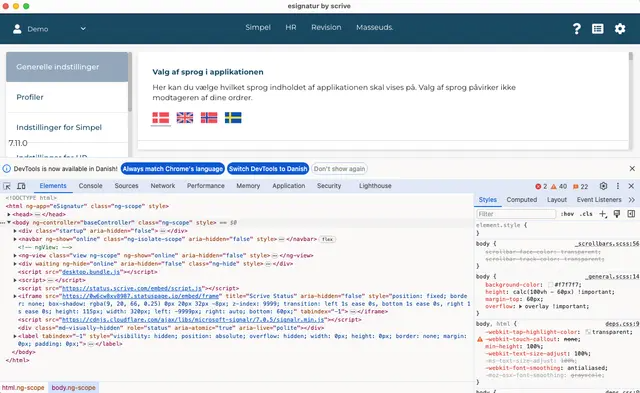Open the Simpel navigation item
The height and width of the screenshot is (393, 640).
coord(258,27)
